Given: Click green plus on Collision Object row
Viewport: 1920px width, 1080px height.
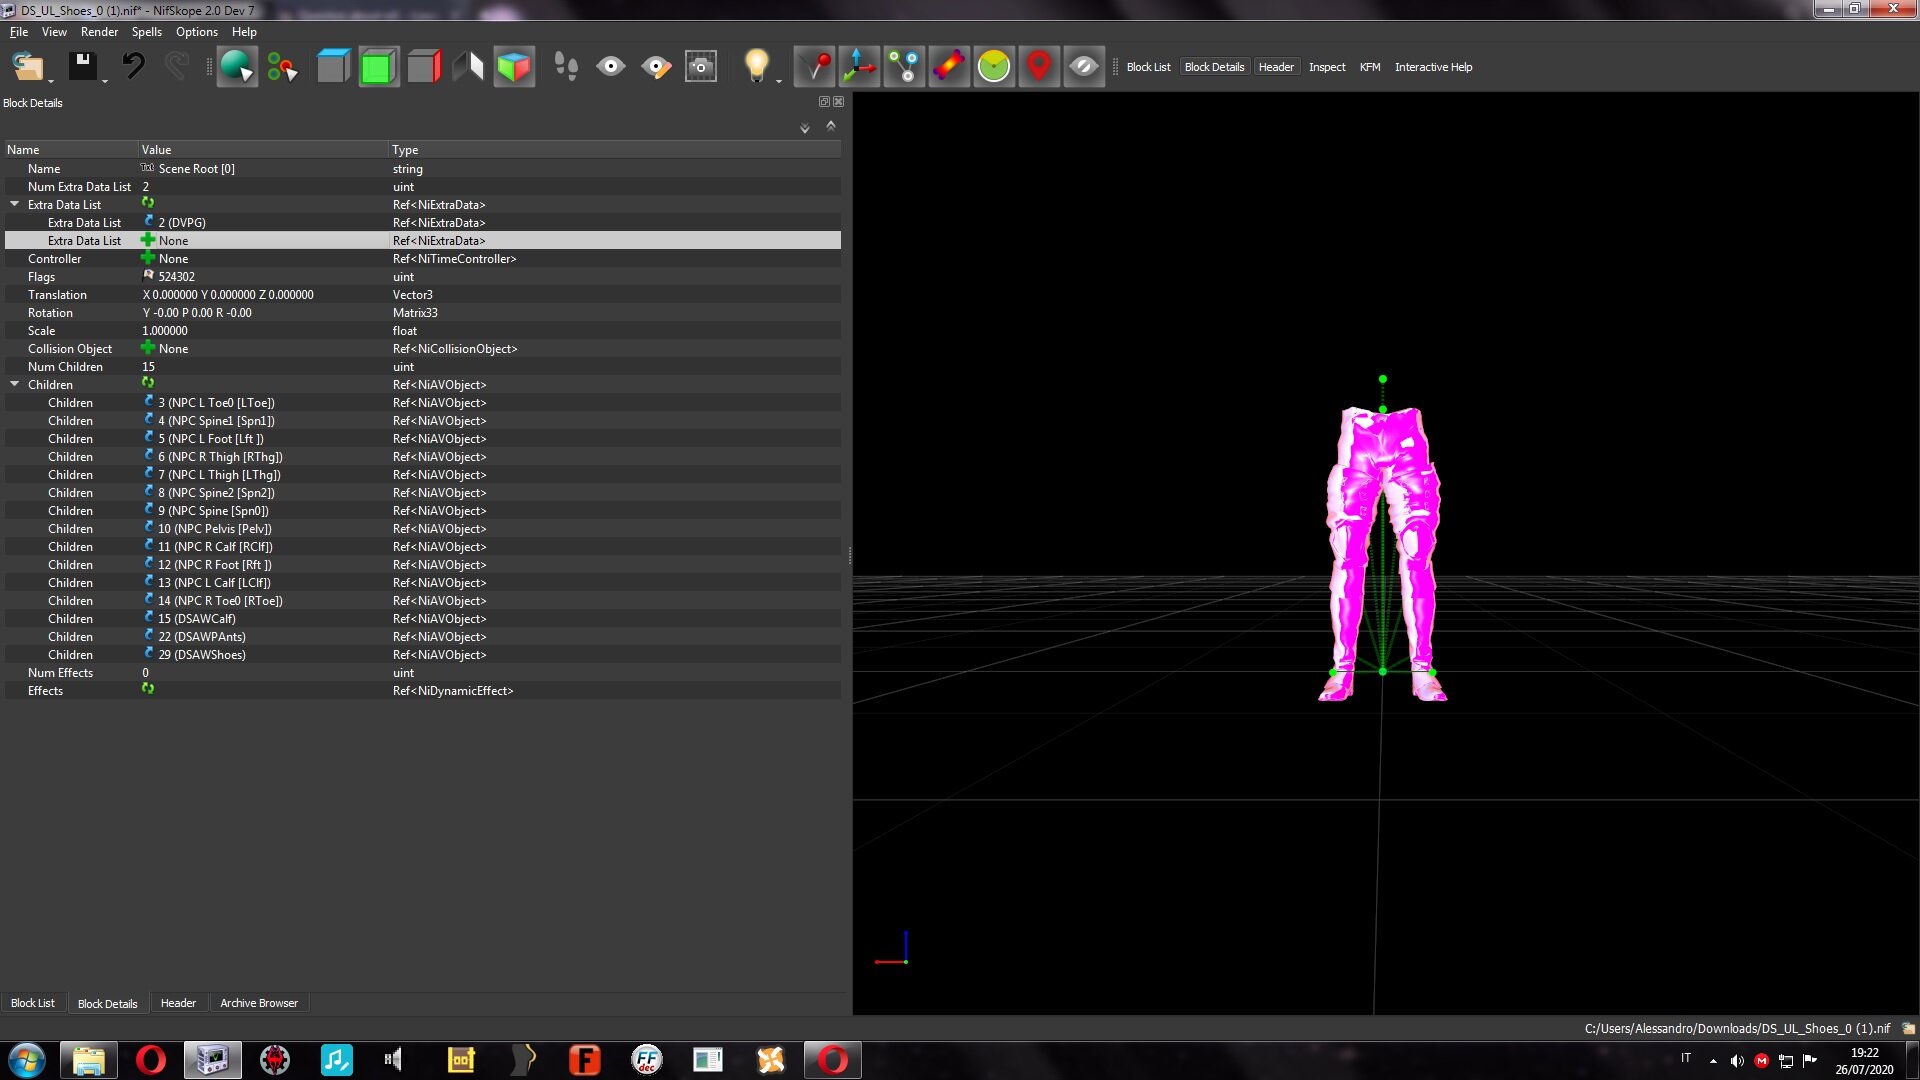Looking at the screenshot, I should 148,348.
